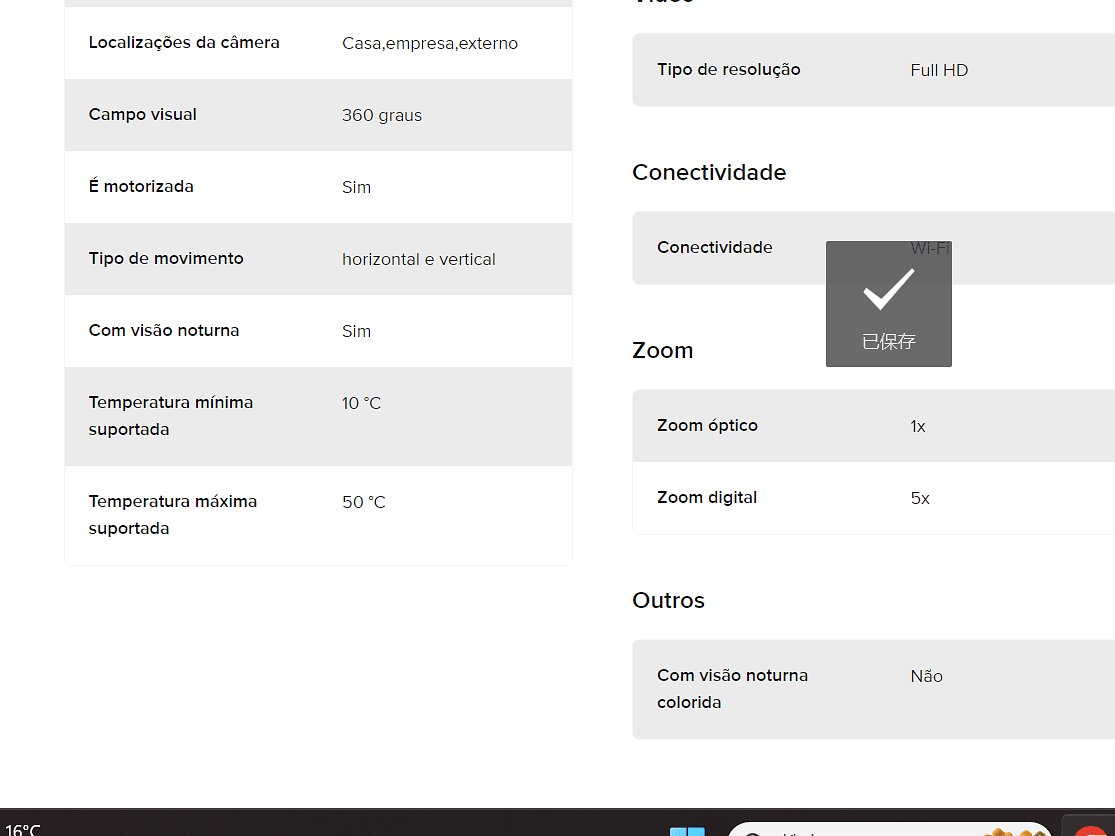Select 'Sim' in the É motorizada row
This screenshot has width=1115, height=836.
point(356,187)
